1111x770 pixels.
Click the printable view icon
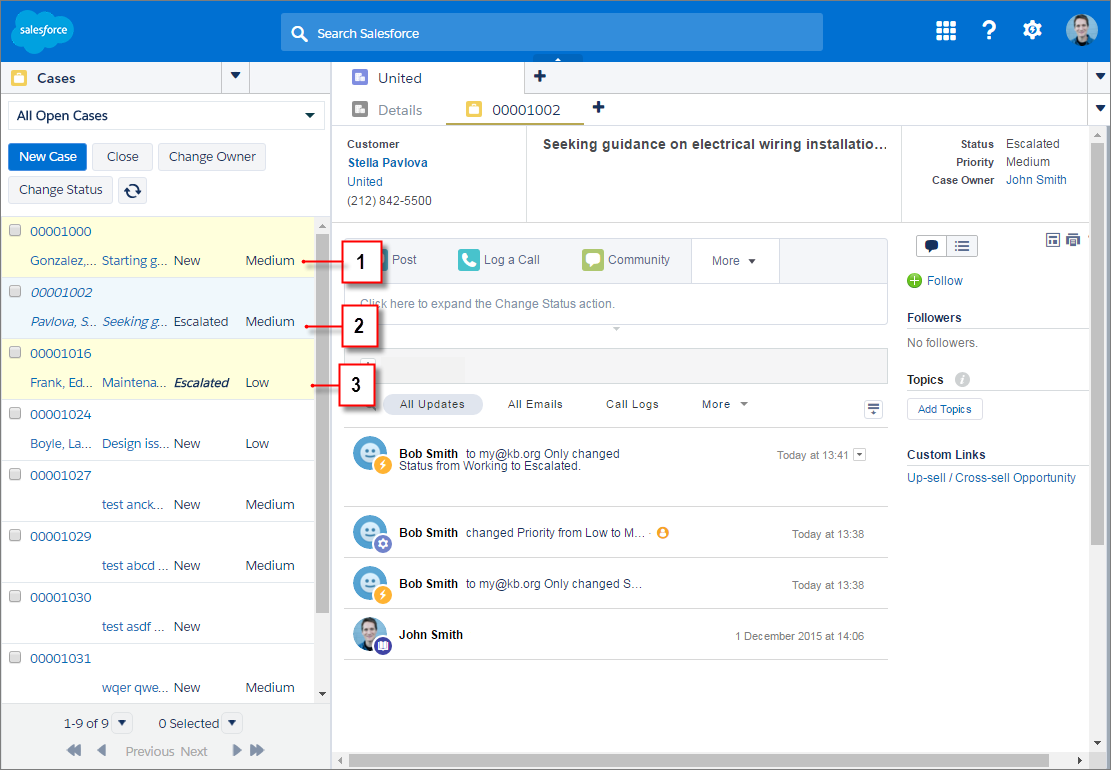pos(1073,240)
